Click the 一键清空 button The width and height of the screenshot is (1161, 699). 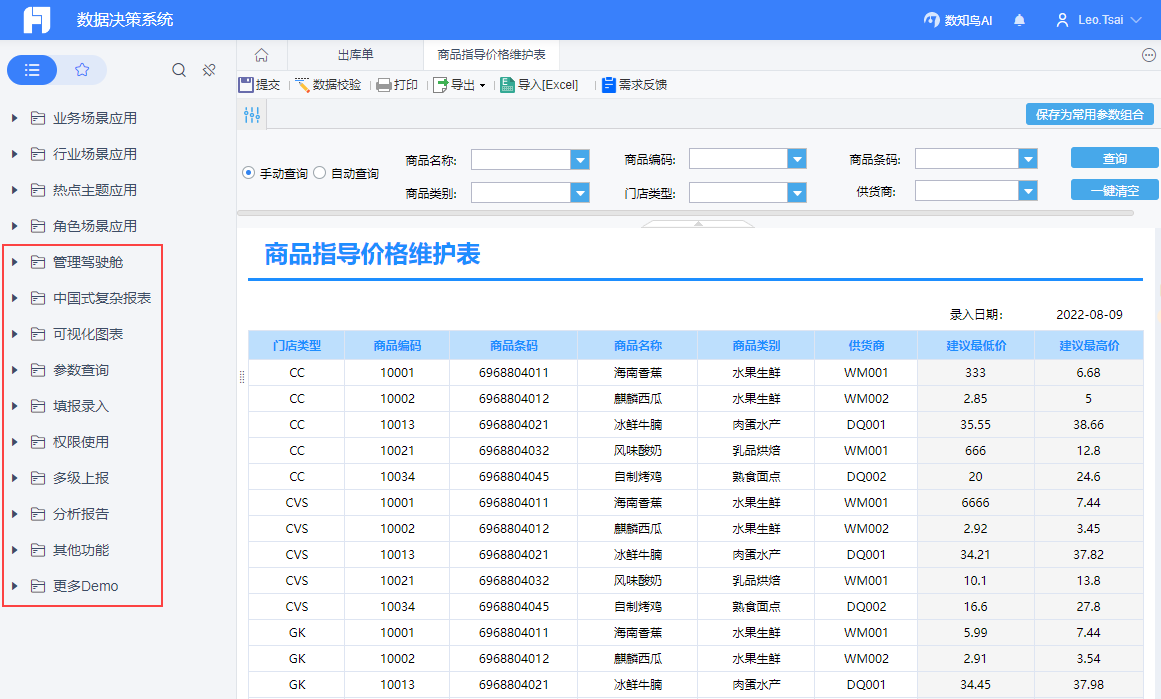pos(1114,190)
